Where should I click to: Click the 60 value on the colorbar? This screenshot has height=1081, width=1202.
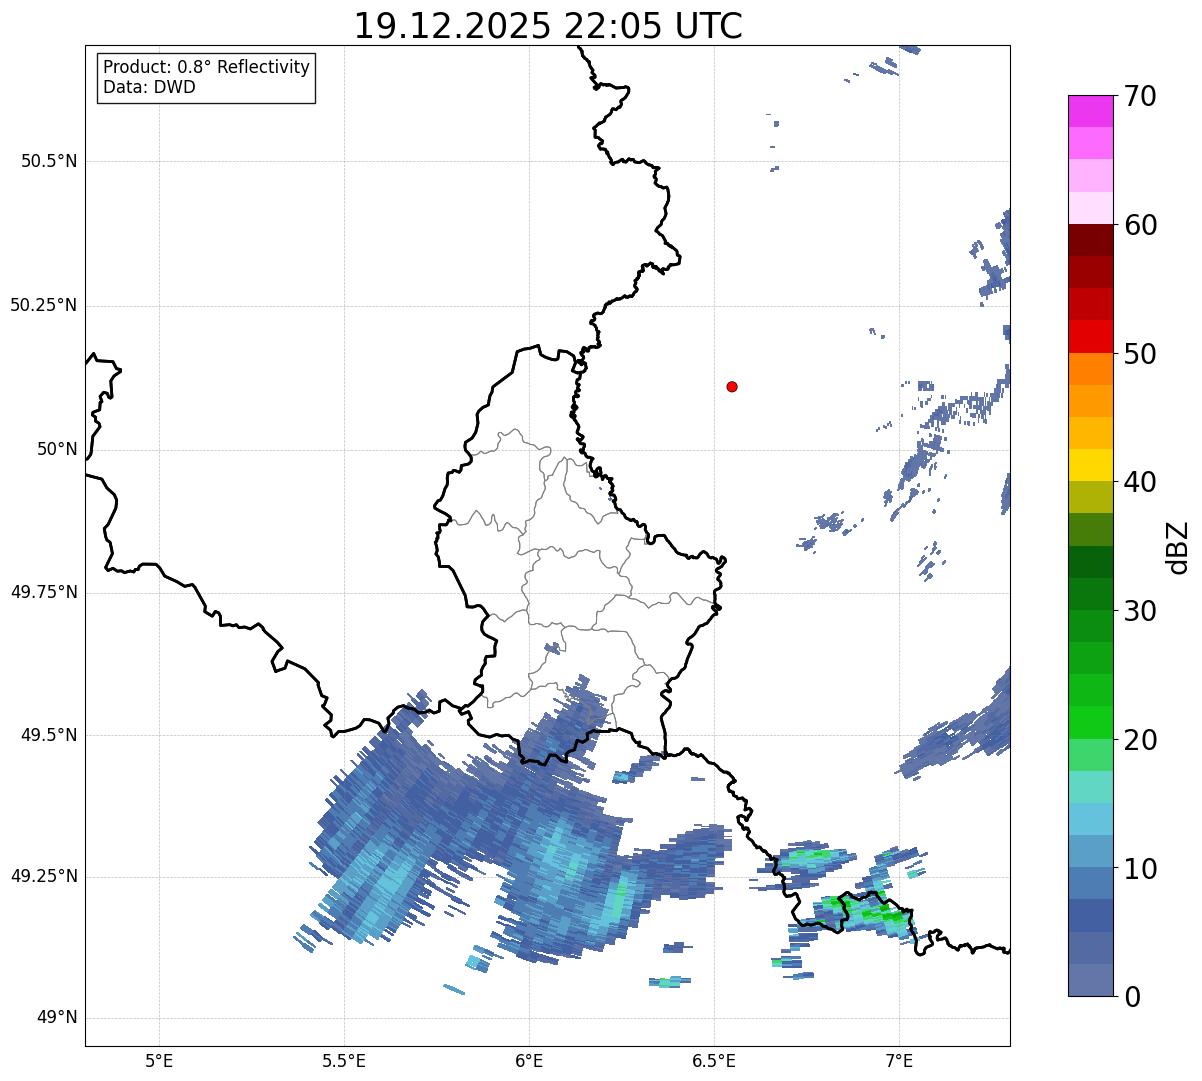(1141, 225)
